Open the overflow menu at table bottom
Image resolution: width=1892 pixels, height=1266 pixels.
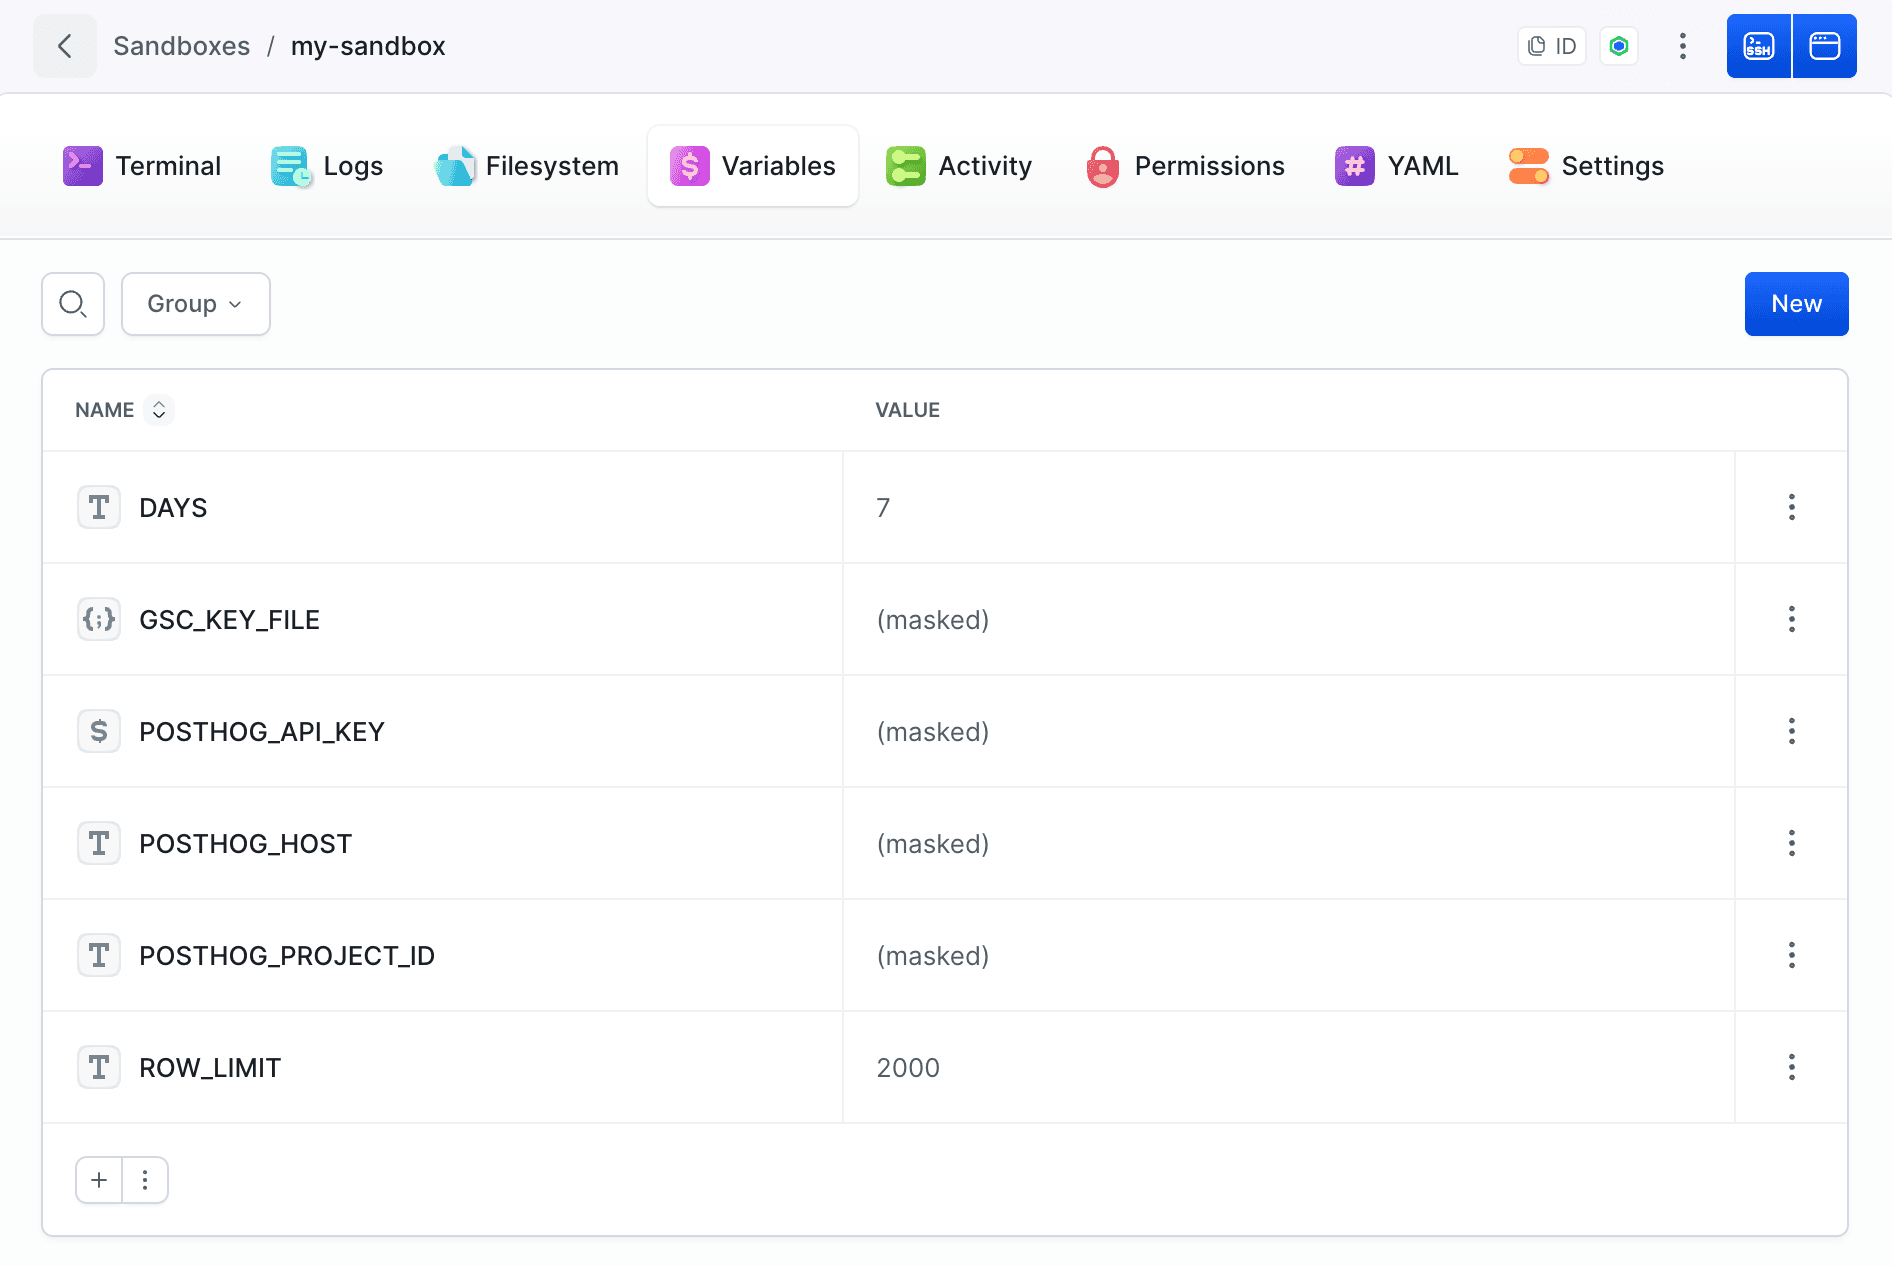(145, 1180)
